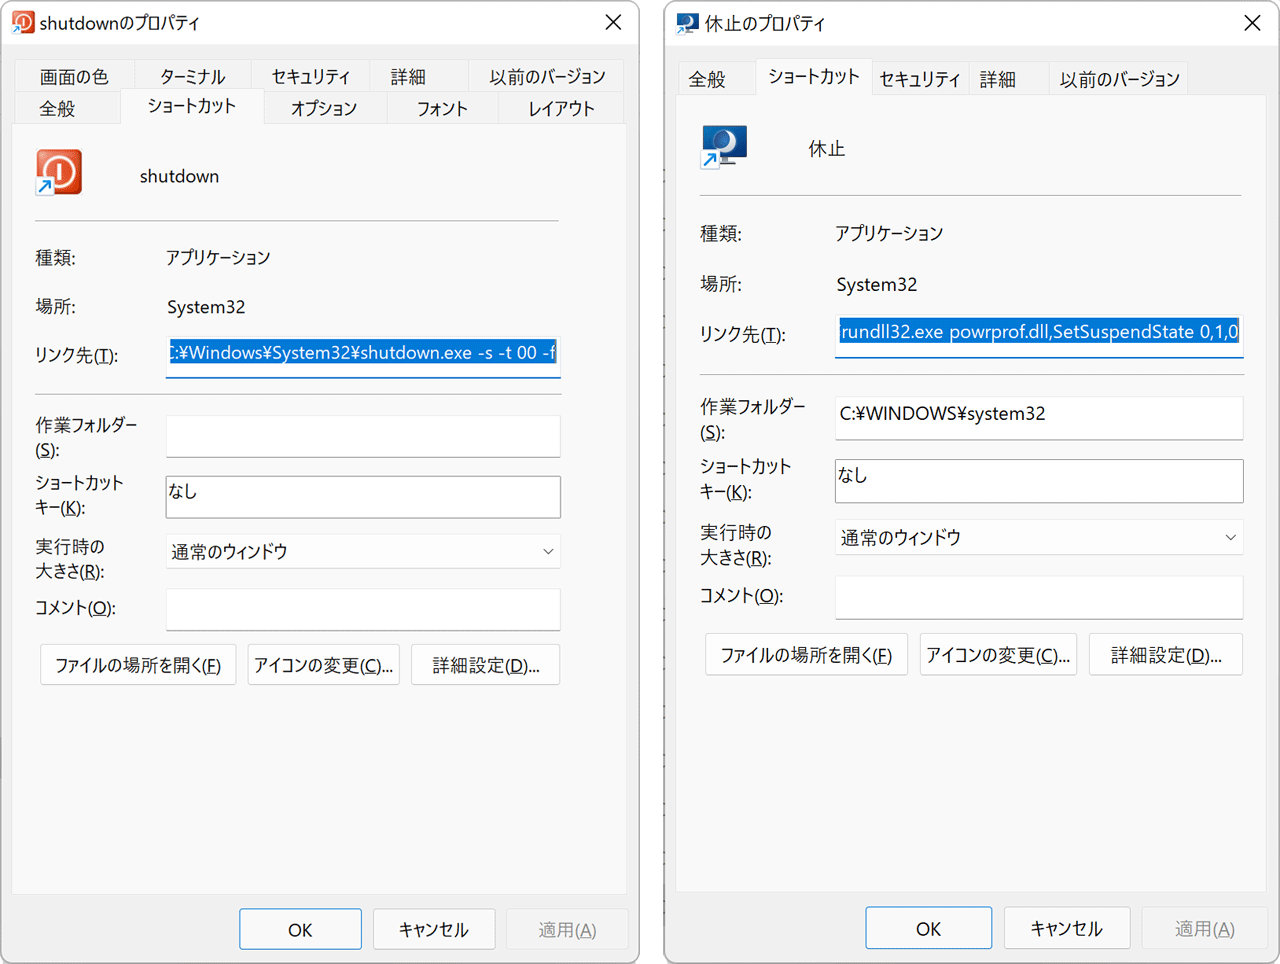The height and width of the screenshot is (964, 1280).
Task: Click アイコンの変更 in shutdown properties
Action: tap(324, 665)
